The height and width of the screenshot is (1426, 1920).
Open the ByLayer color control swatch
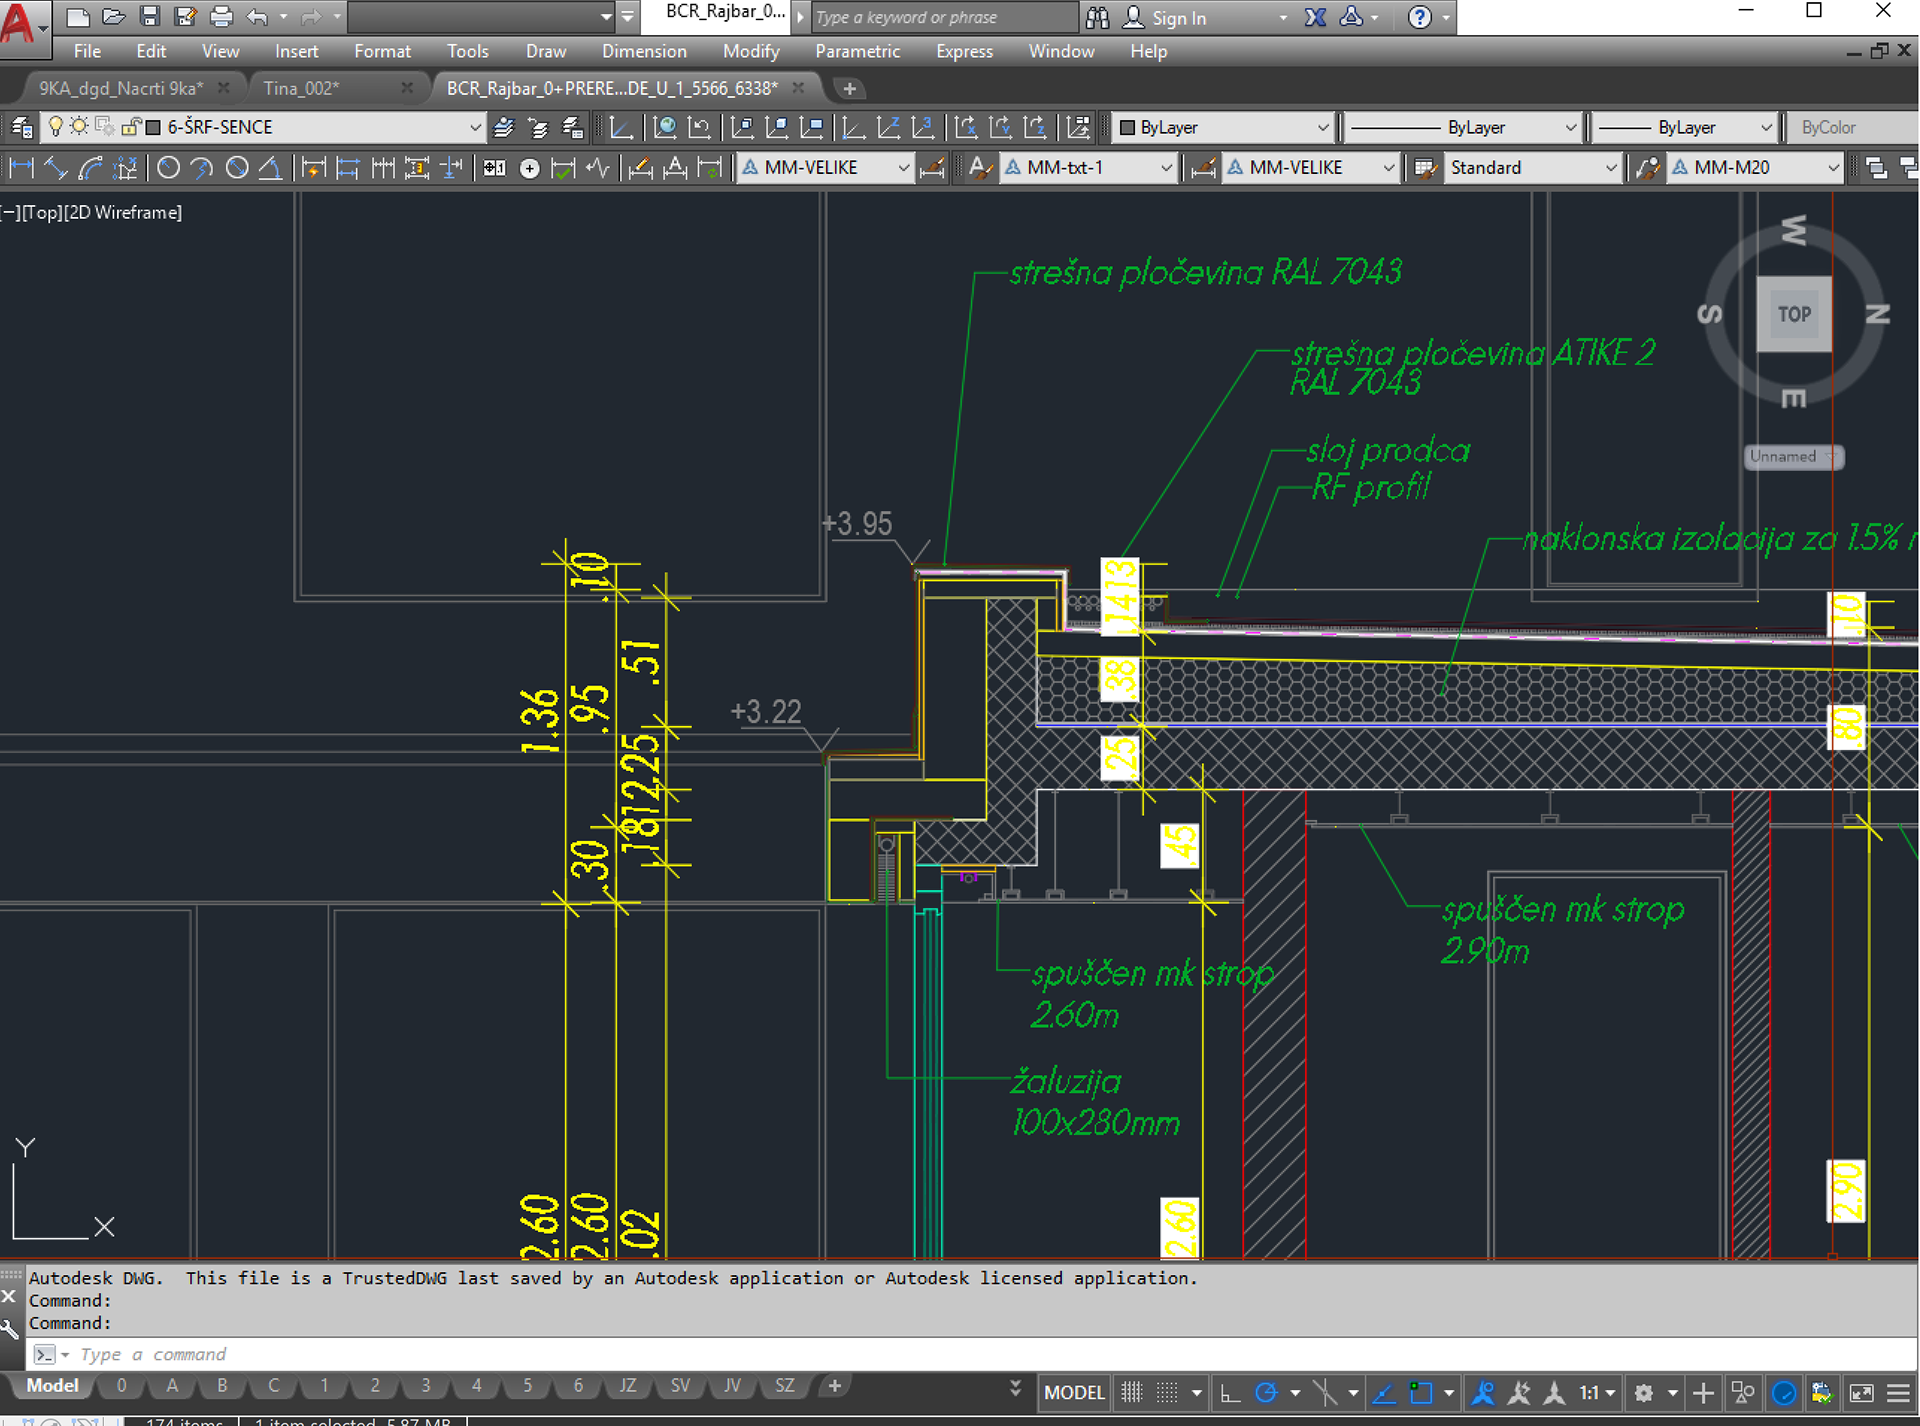1127,127
